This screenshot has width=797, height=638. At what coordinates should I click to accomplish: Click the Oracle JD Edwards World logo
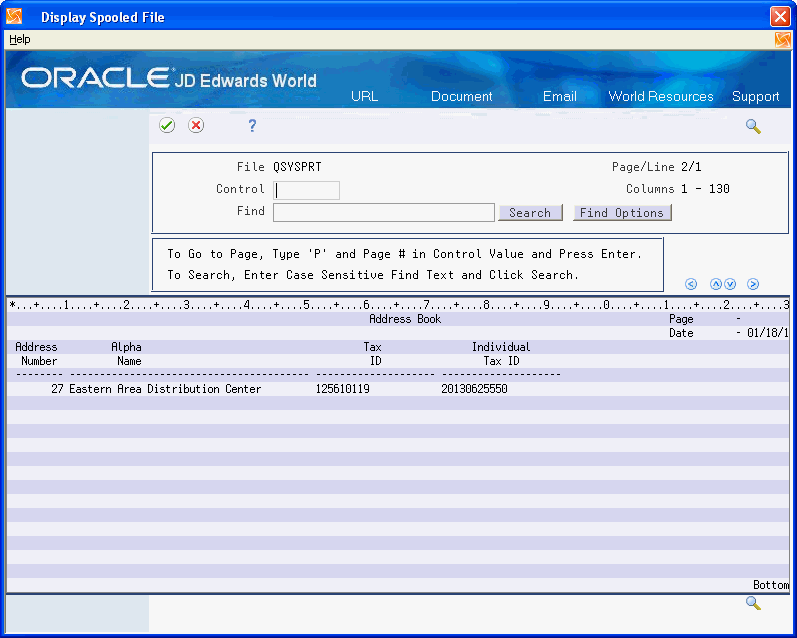click(x=169, y=79)
